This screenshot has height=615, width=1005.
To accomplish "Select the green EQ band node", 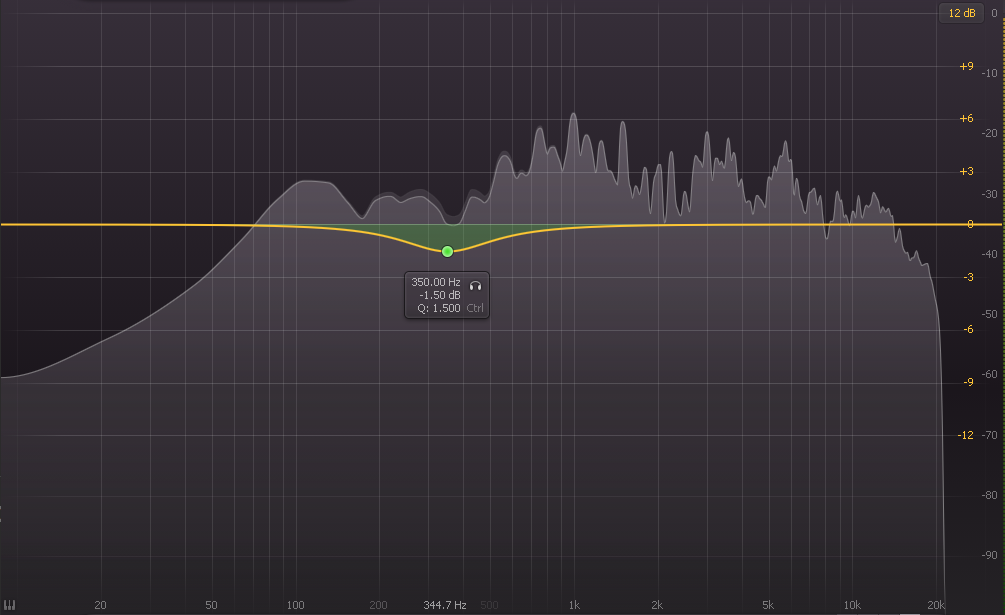I will (447, 251).
